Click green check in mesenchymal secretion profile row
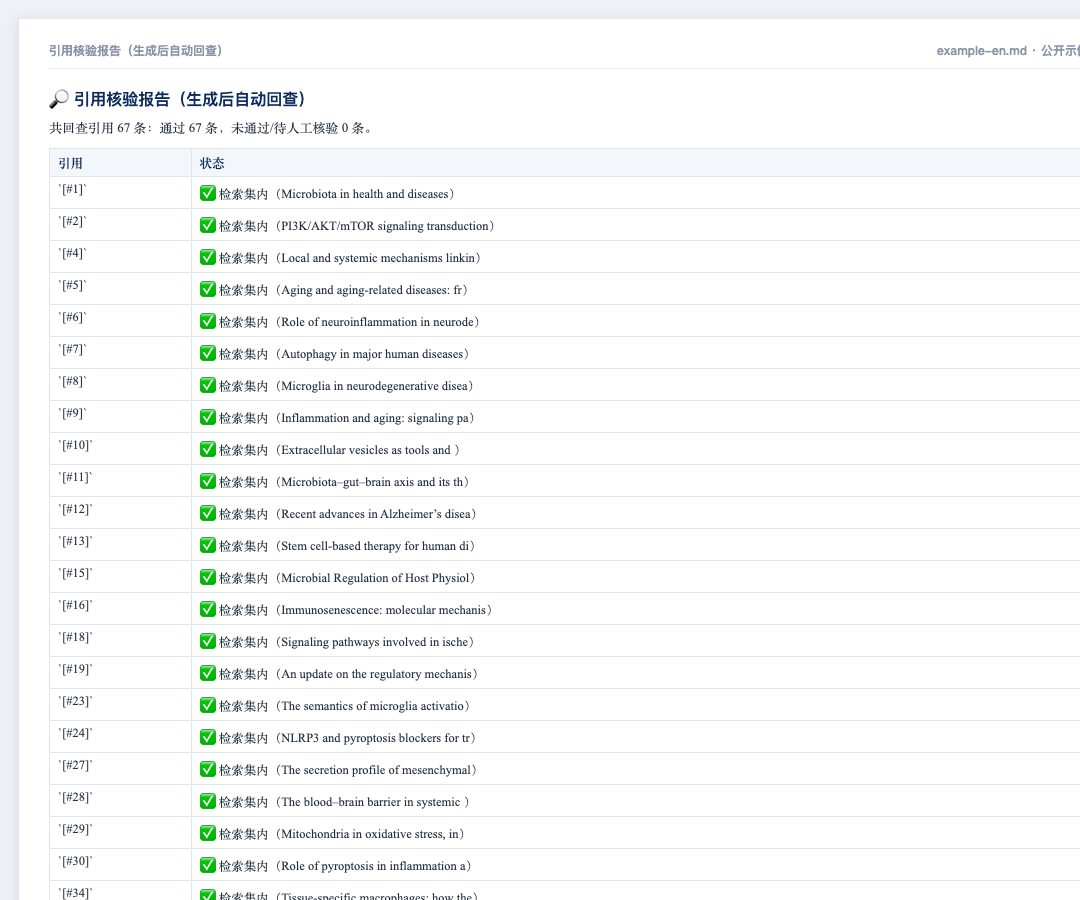 point(208,770)
